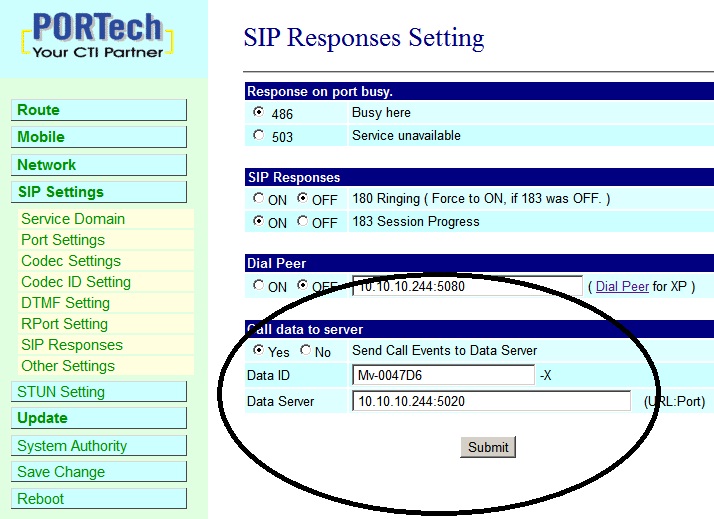
Task: Click the 'Service unavailable' text
Action: (406, 135)
